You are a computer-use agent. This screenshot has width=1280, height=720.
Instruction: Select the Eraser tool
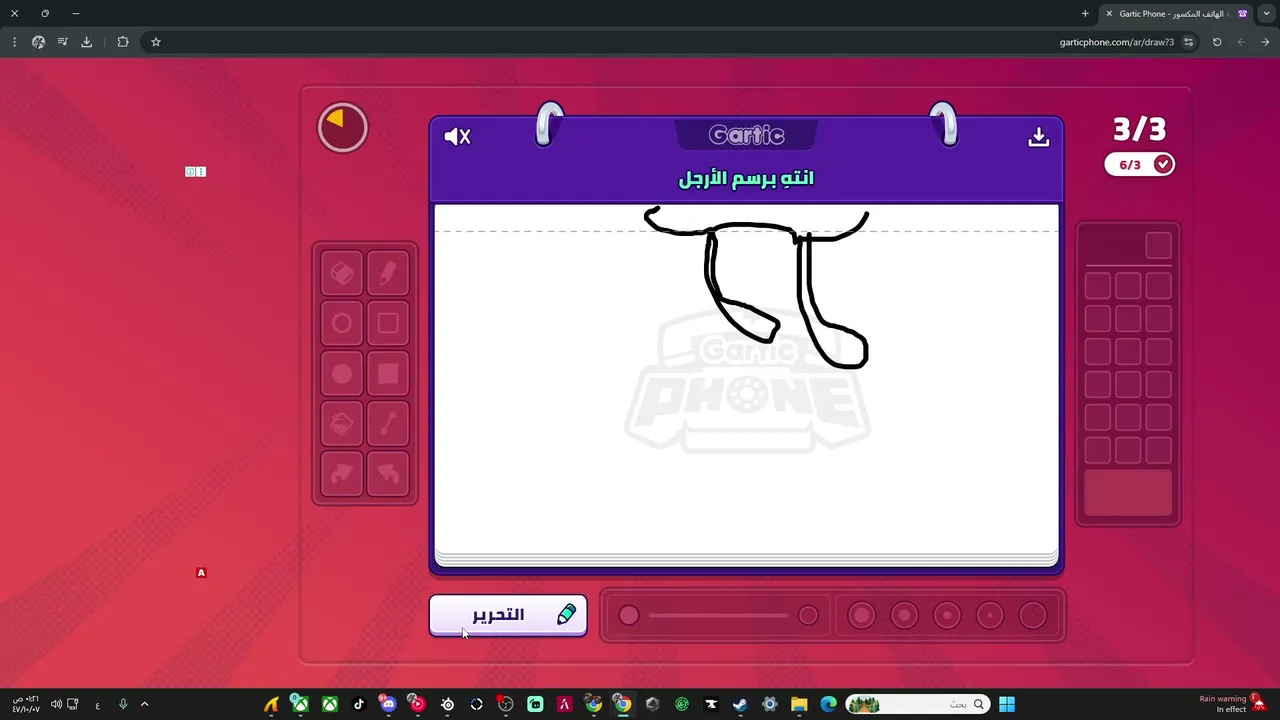pos(342,273)
